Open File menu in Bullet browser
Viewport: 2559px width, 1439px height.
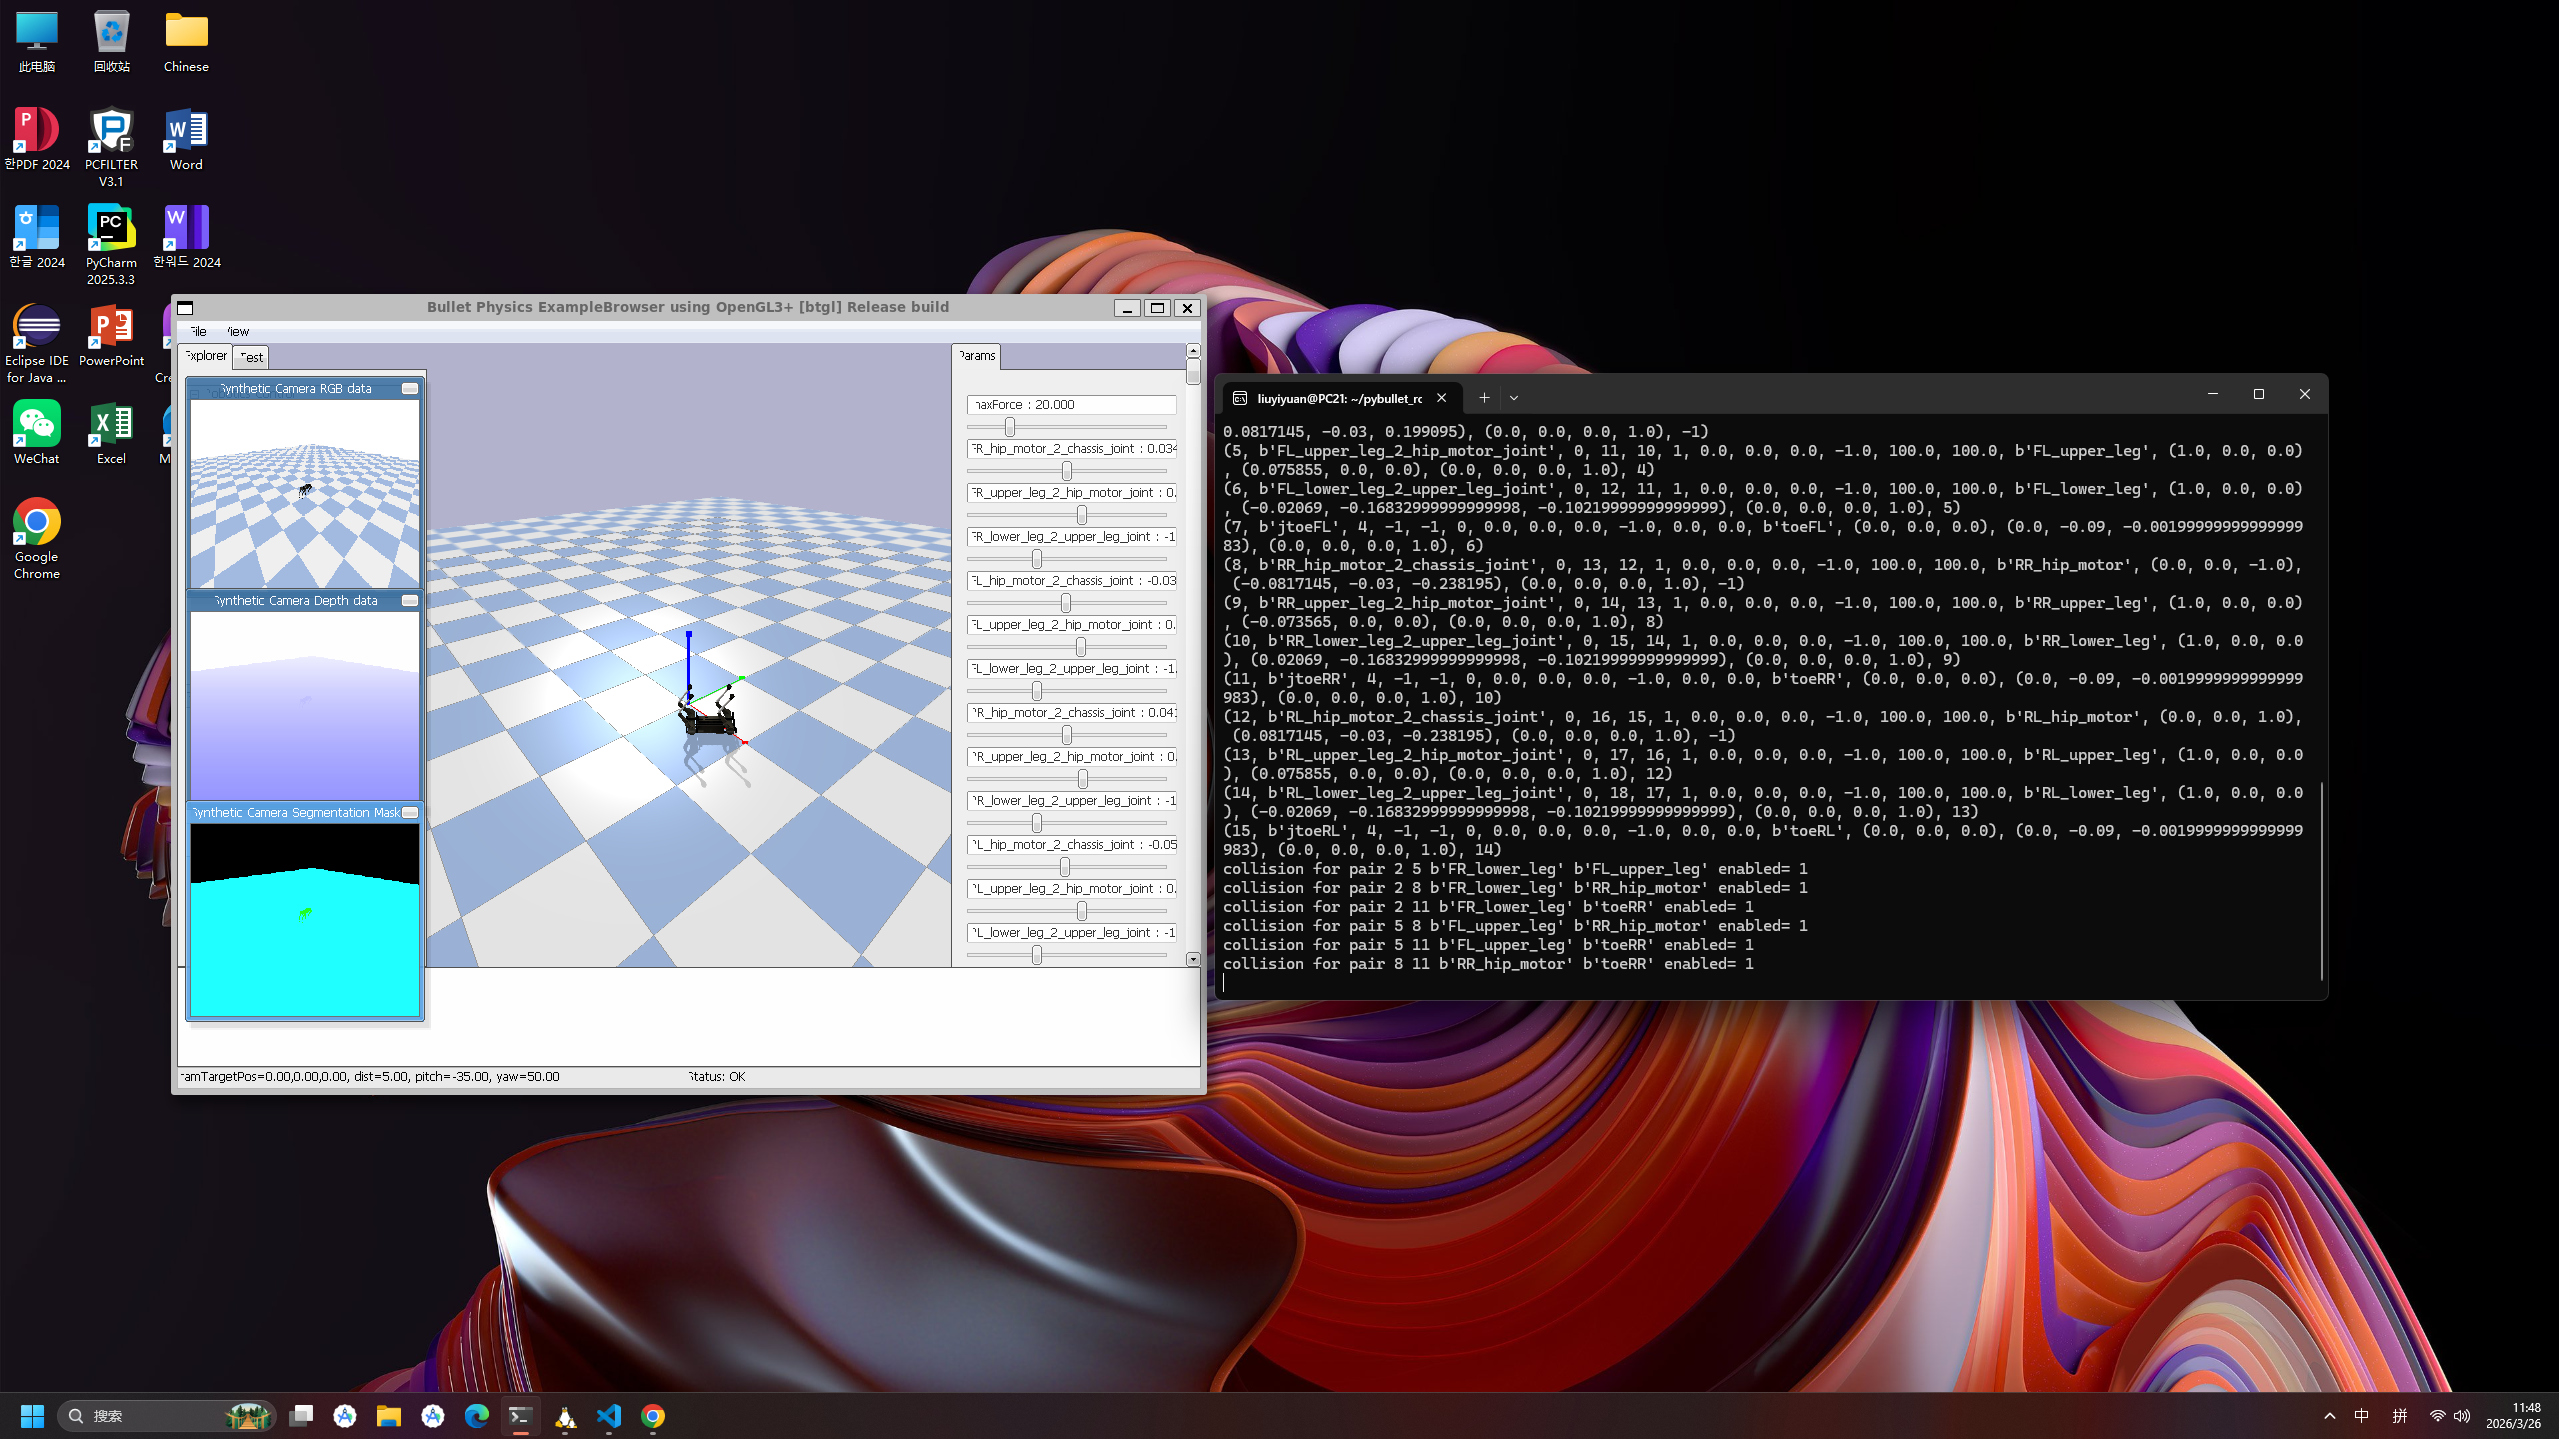[x=199, y=331]
